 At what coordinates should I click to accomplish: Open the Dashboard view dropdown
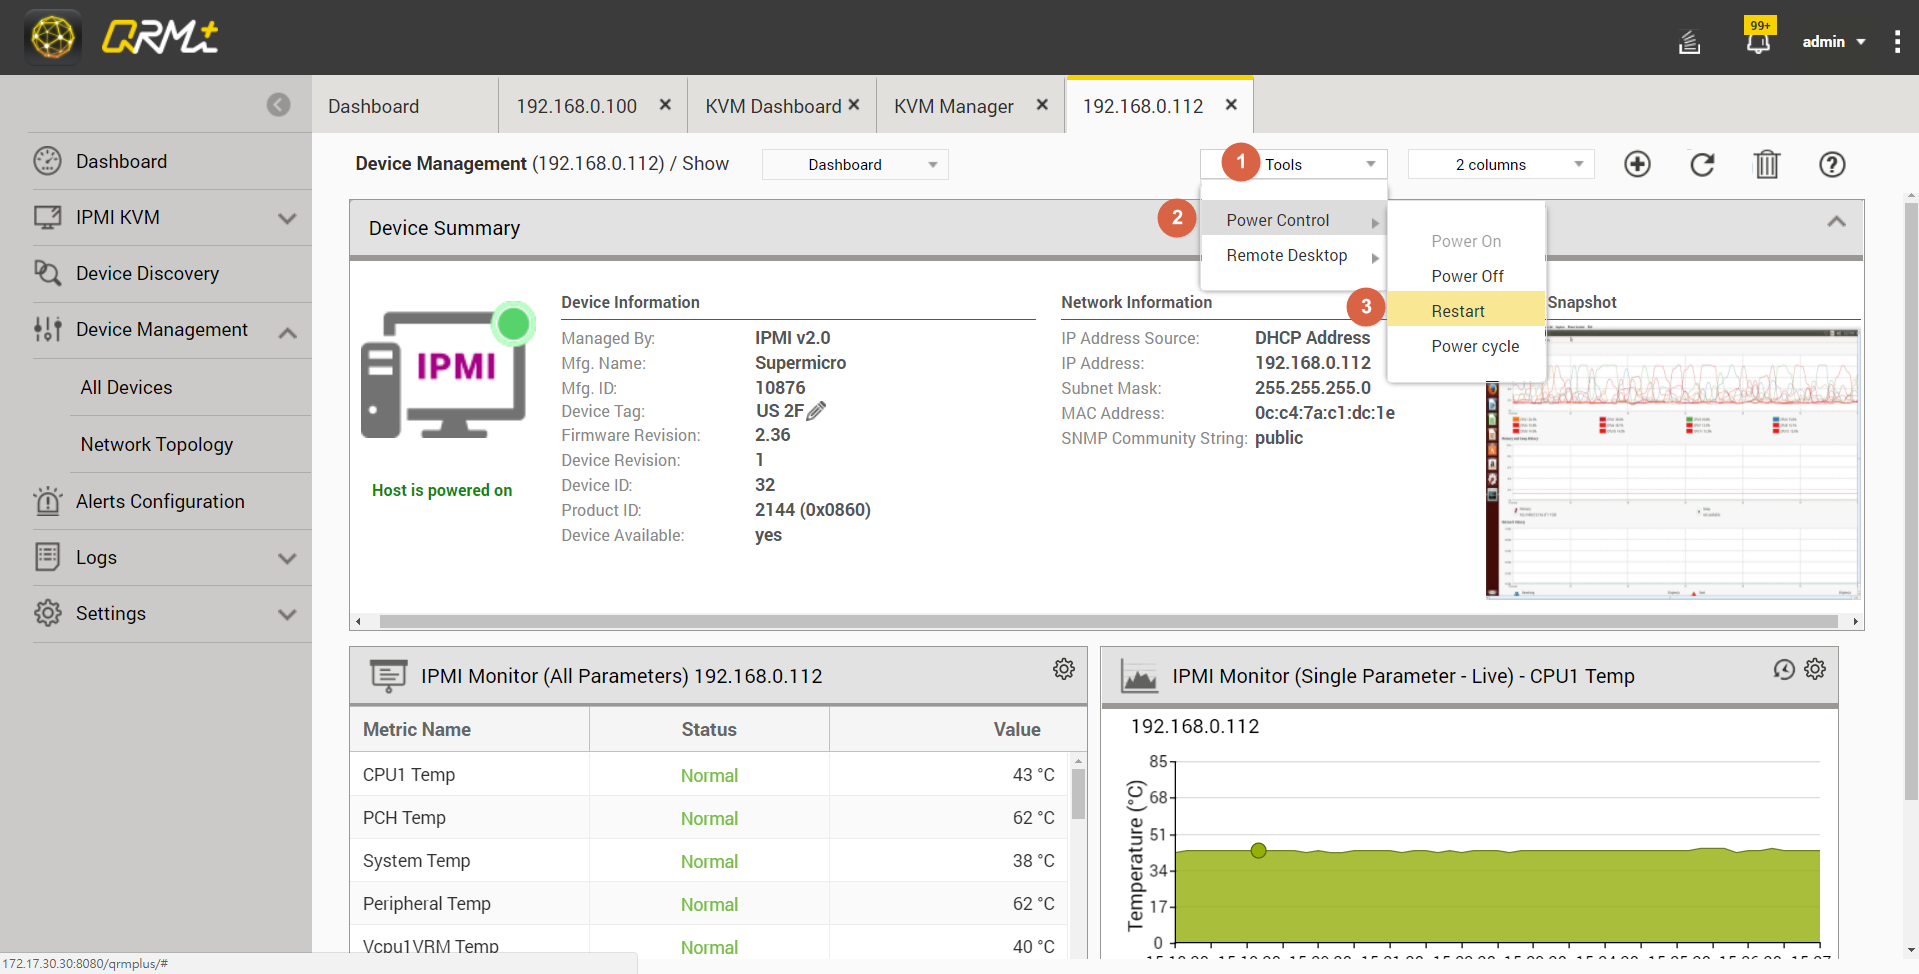tap(855, 164)
